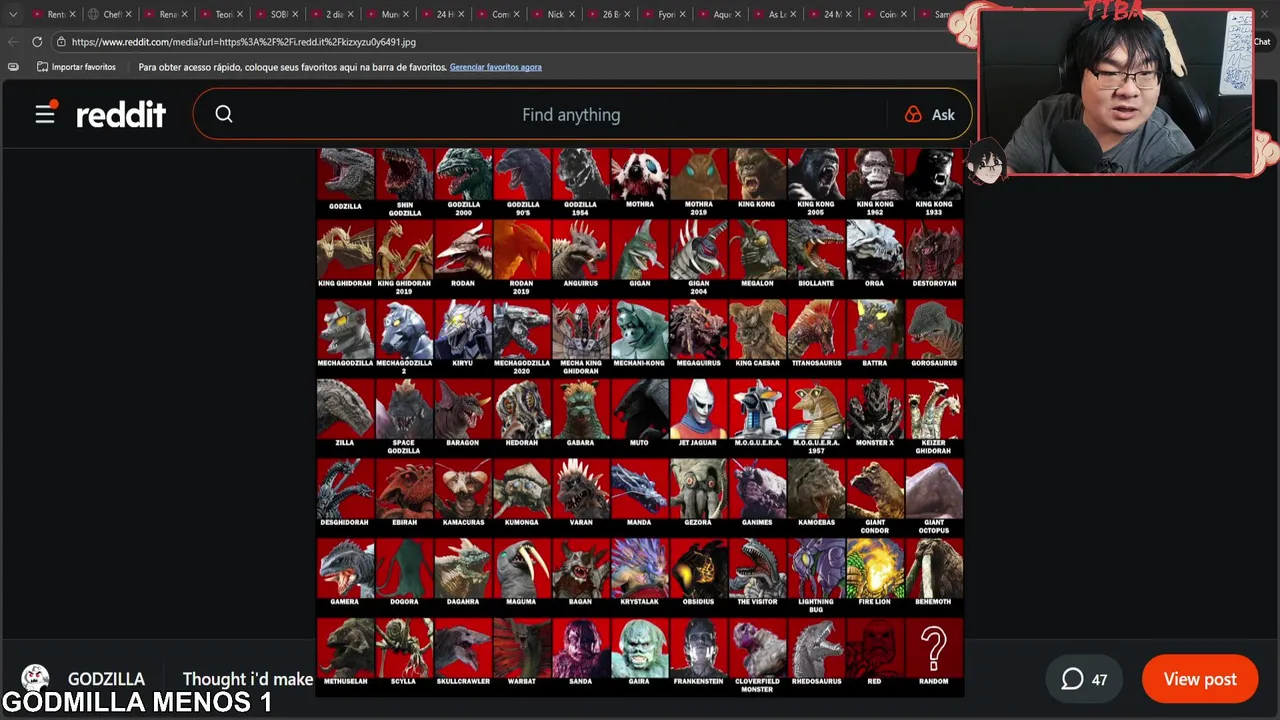
Task: Click the Hedorah portrait
Action: 522,409
